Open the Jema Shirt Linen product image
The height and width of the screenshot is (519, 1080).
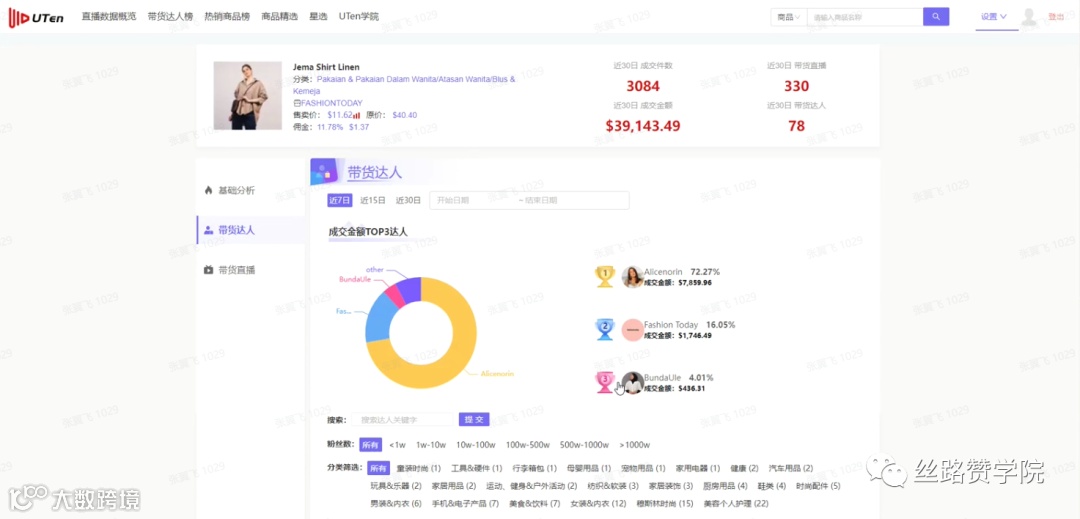247,96
